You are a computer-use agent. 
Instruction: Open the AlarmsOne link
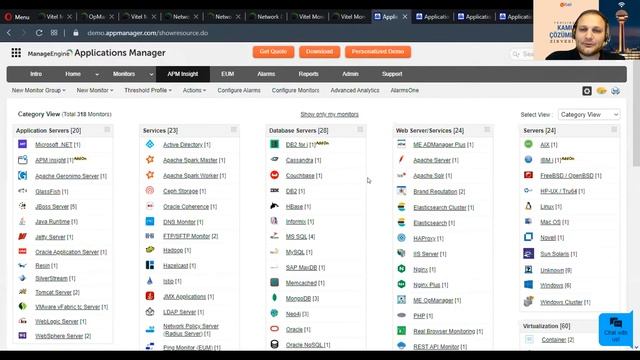click(404, 90)
